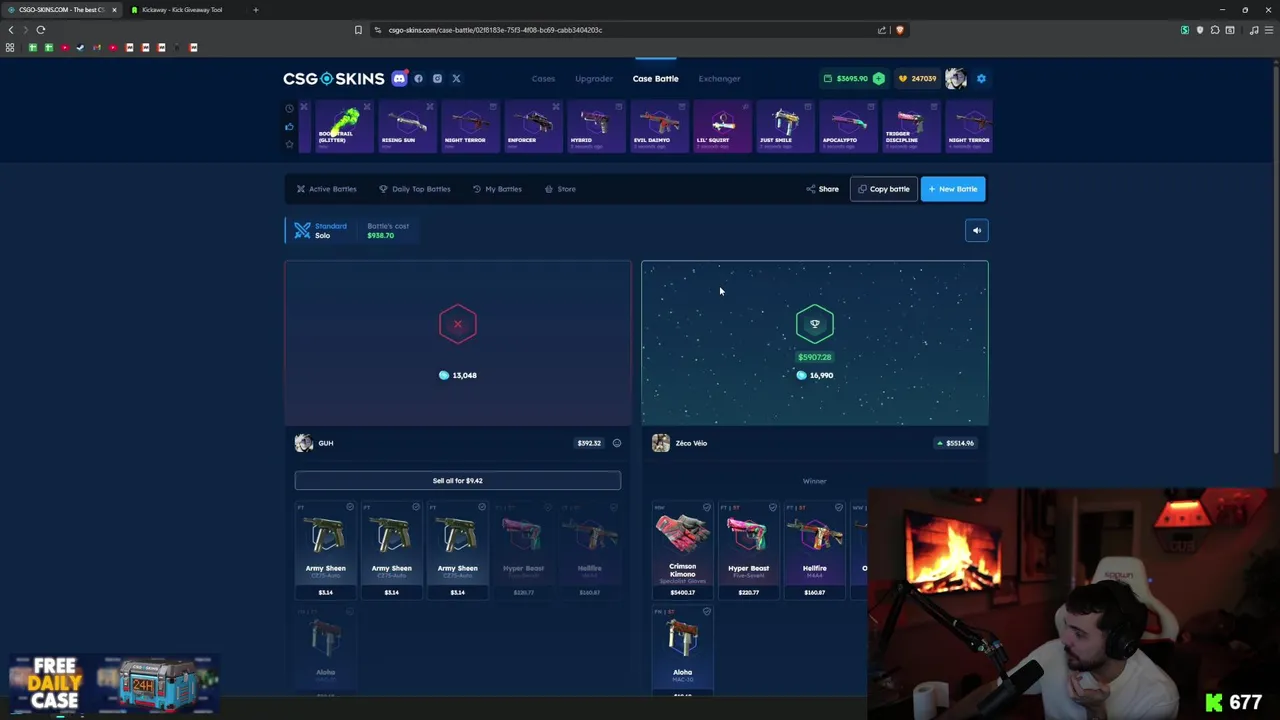Open the Instagram icon in the header

[437, 78]
